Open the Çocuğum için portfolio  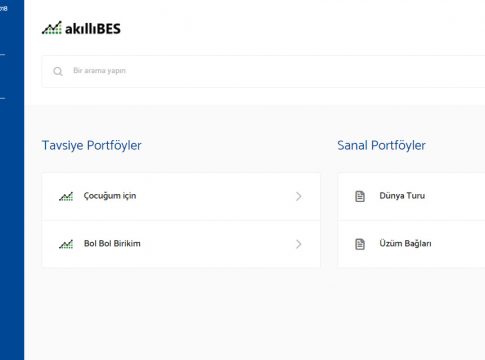click(x=110, y=196)
